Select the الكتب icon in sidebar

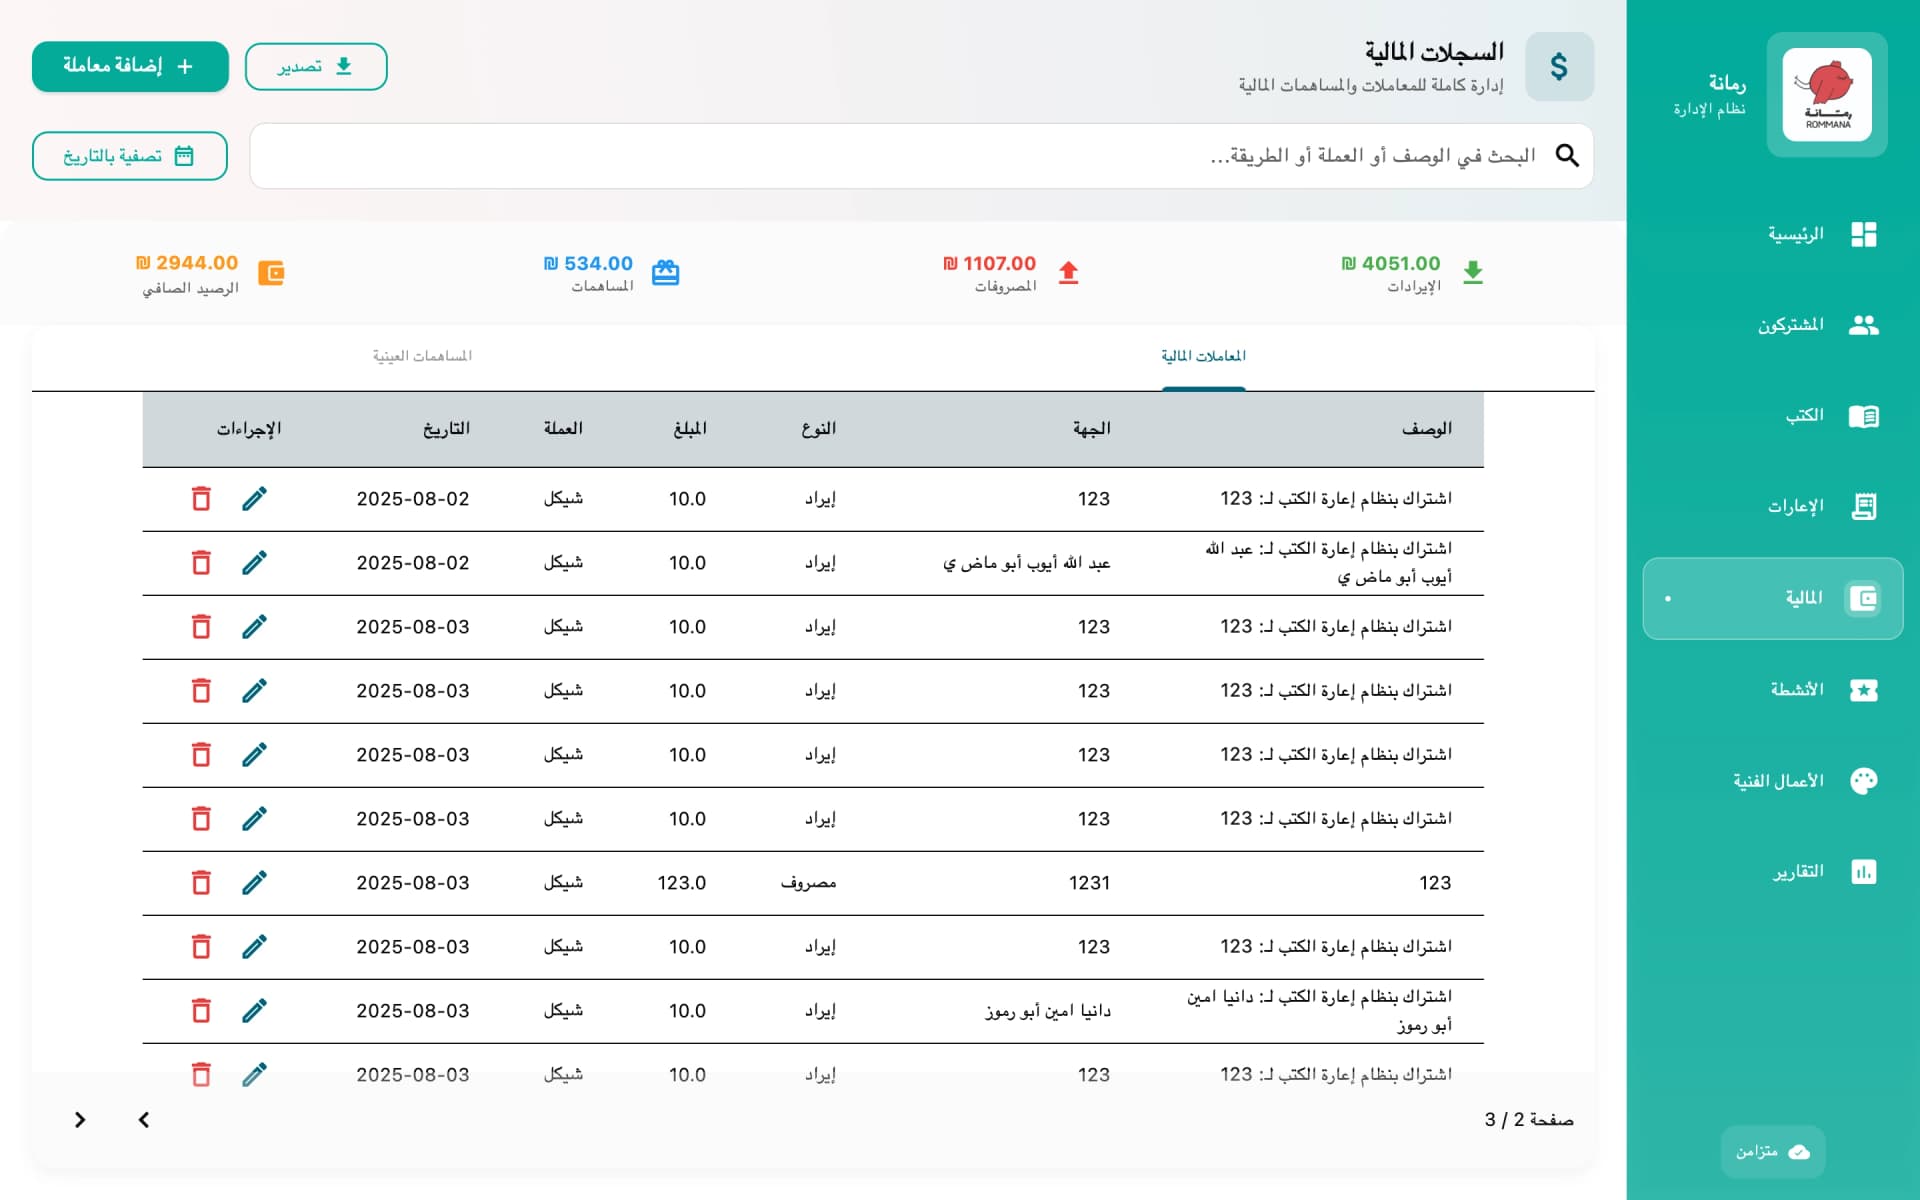click(x=1864, y=415)
